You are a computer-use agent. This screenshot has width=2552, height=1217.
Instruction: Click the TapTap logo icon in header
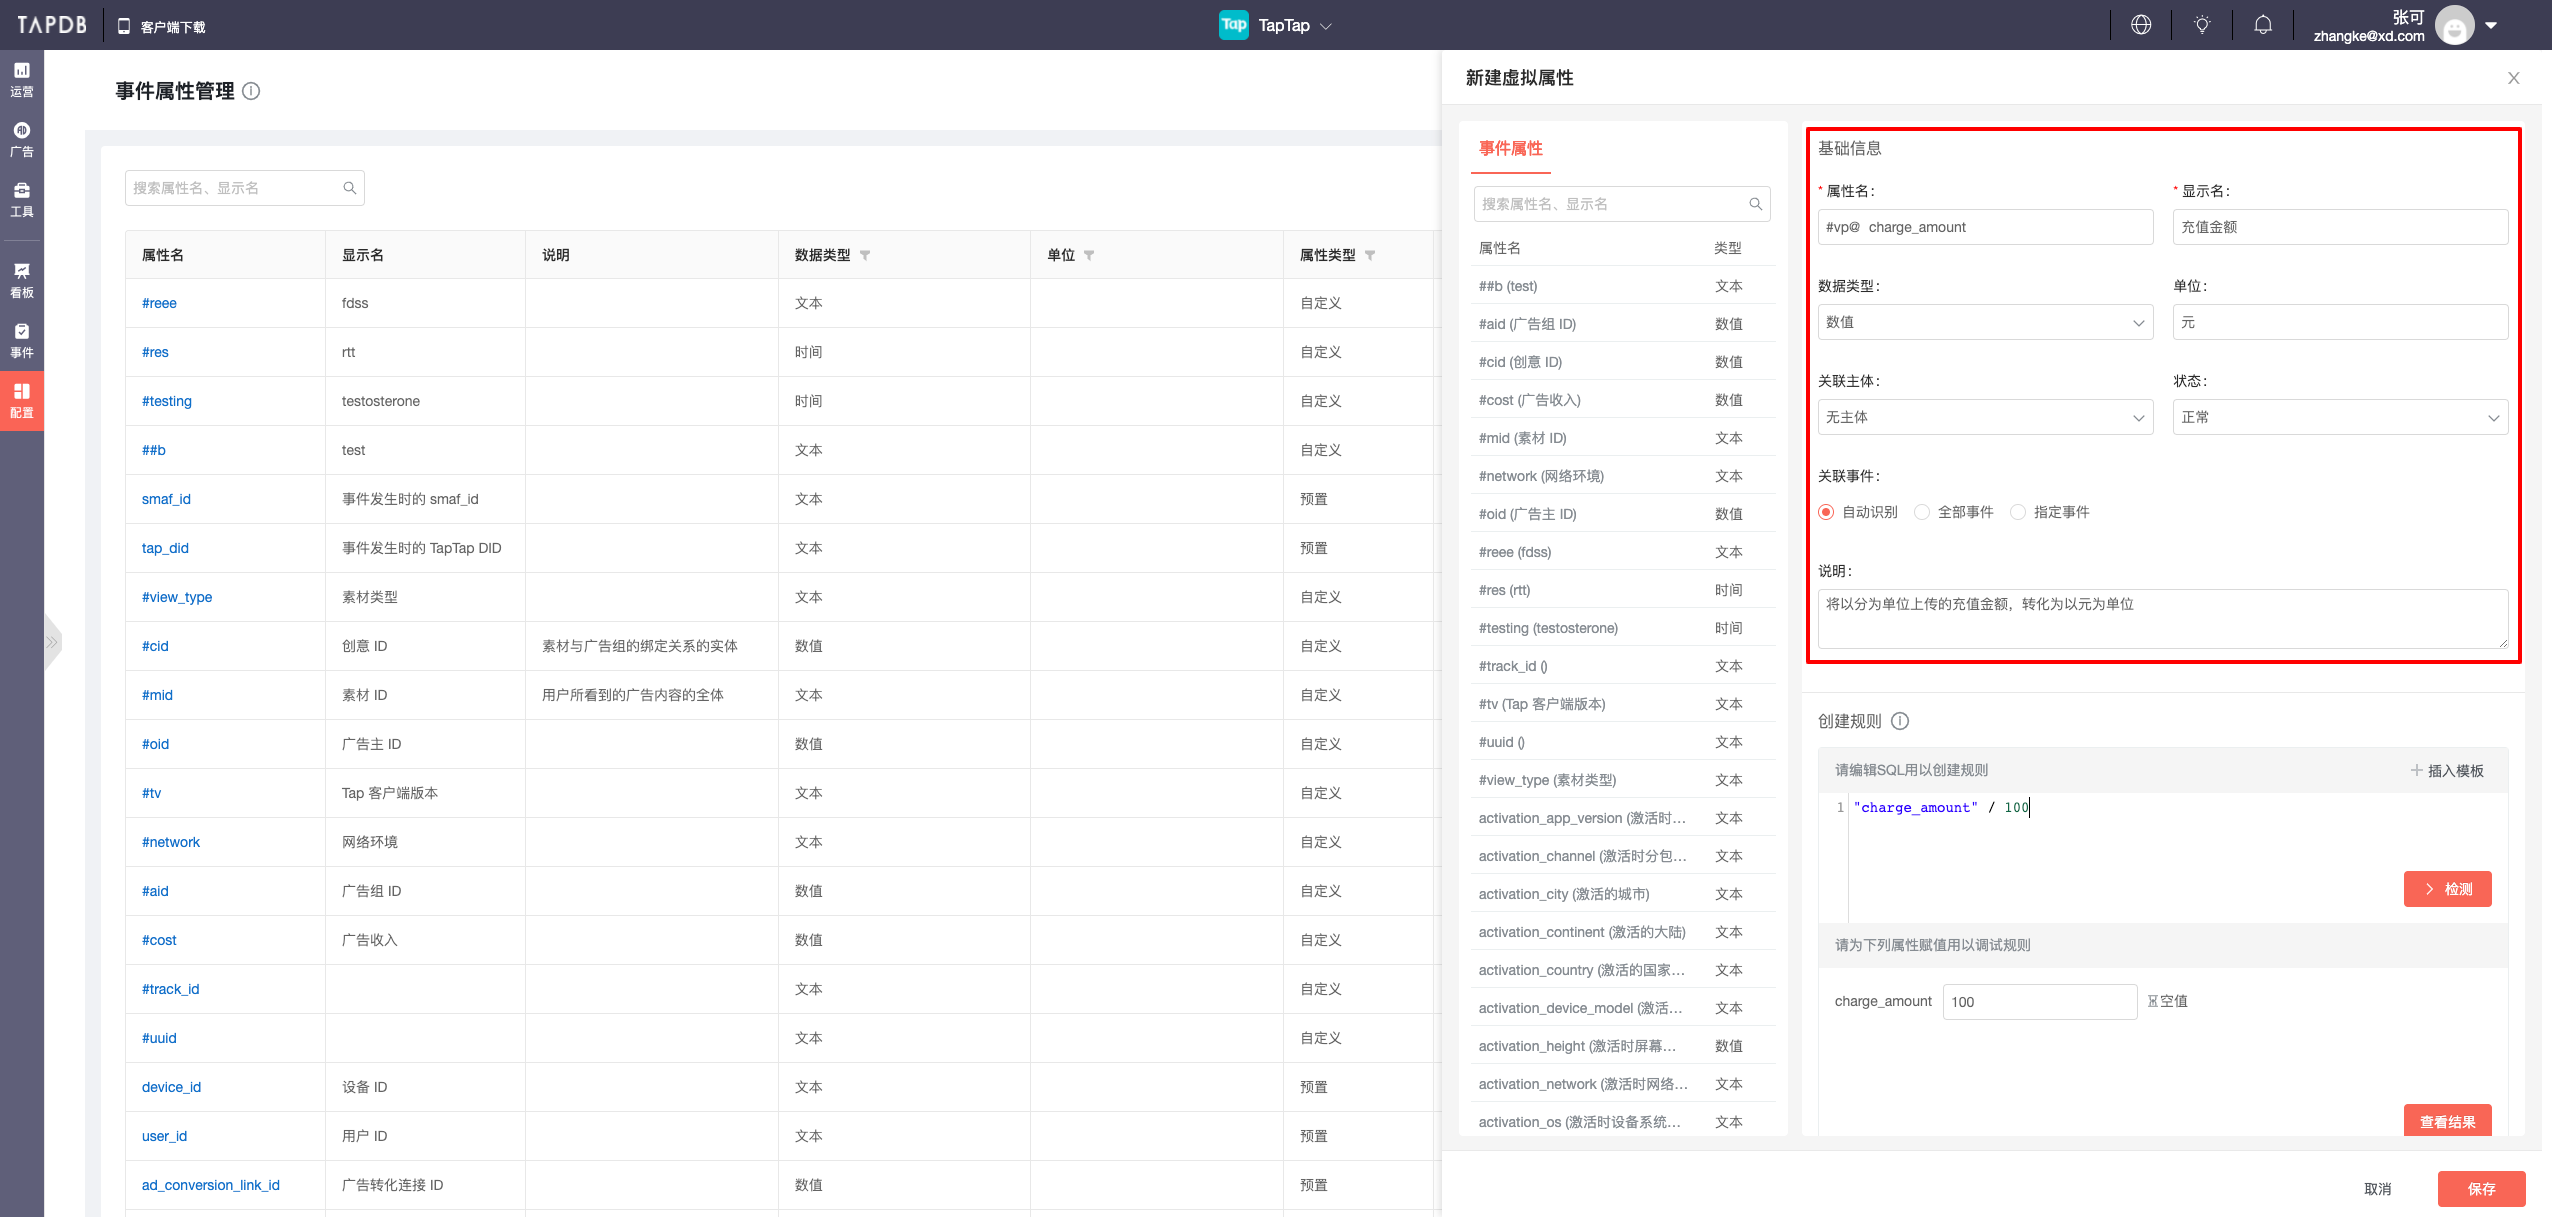(x=1230, y=24)
